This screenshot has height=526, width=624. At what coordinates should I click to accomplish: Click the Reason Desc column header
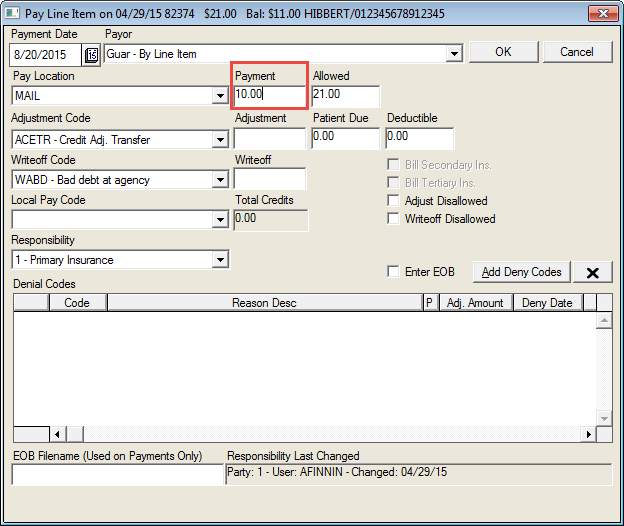click(x=264, y=302)
